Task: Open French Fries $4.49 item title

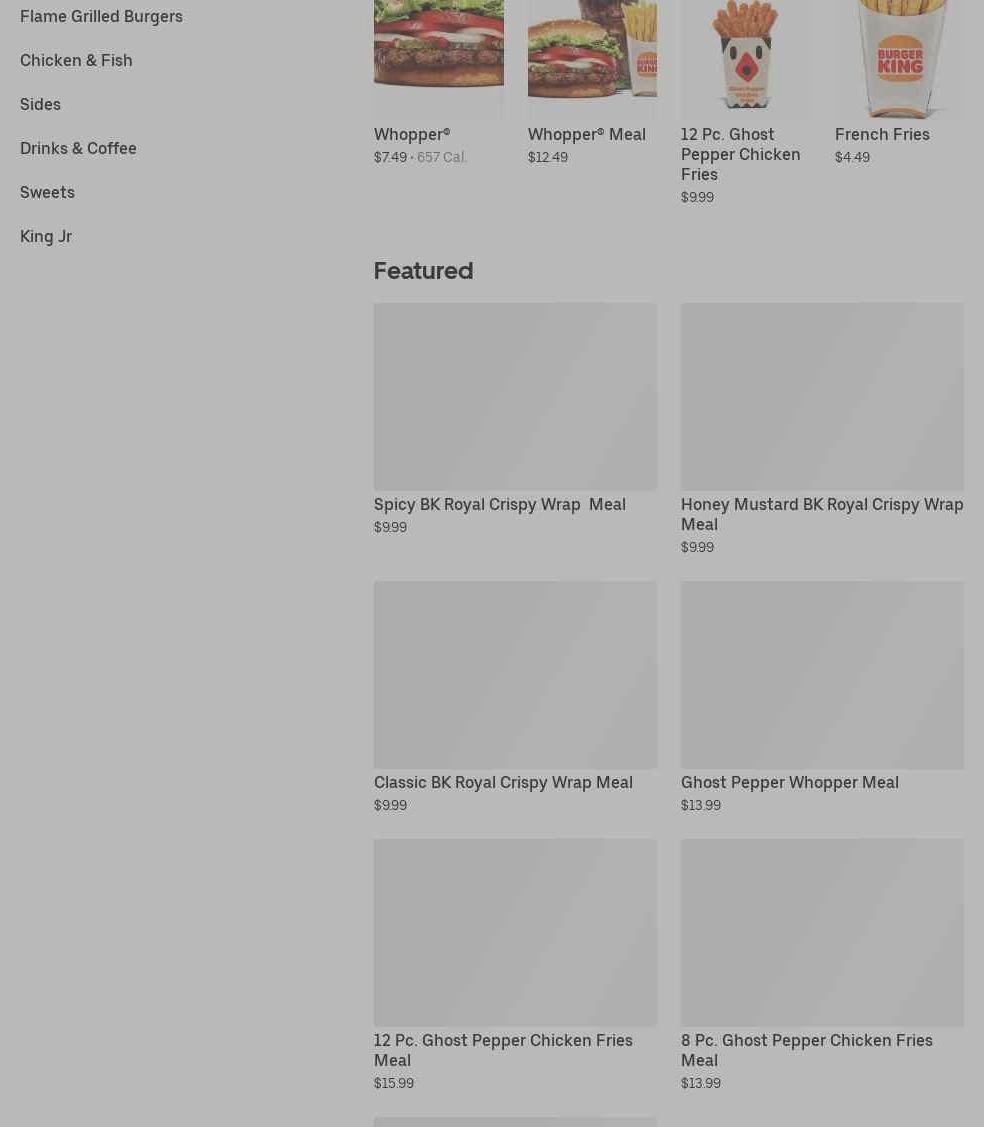Action: (x=882, y=134)
